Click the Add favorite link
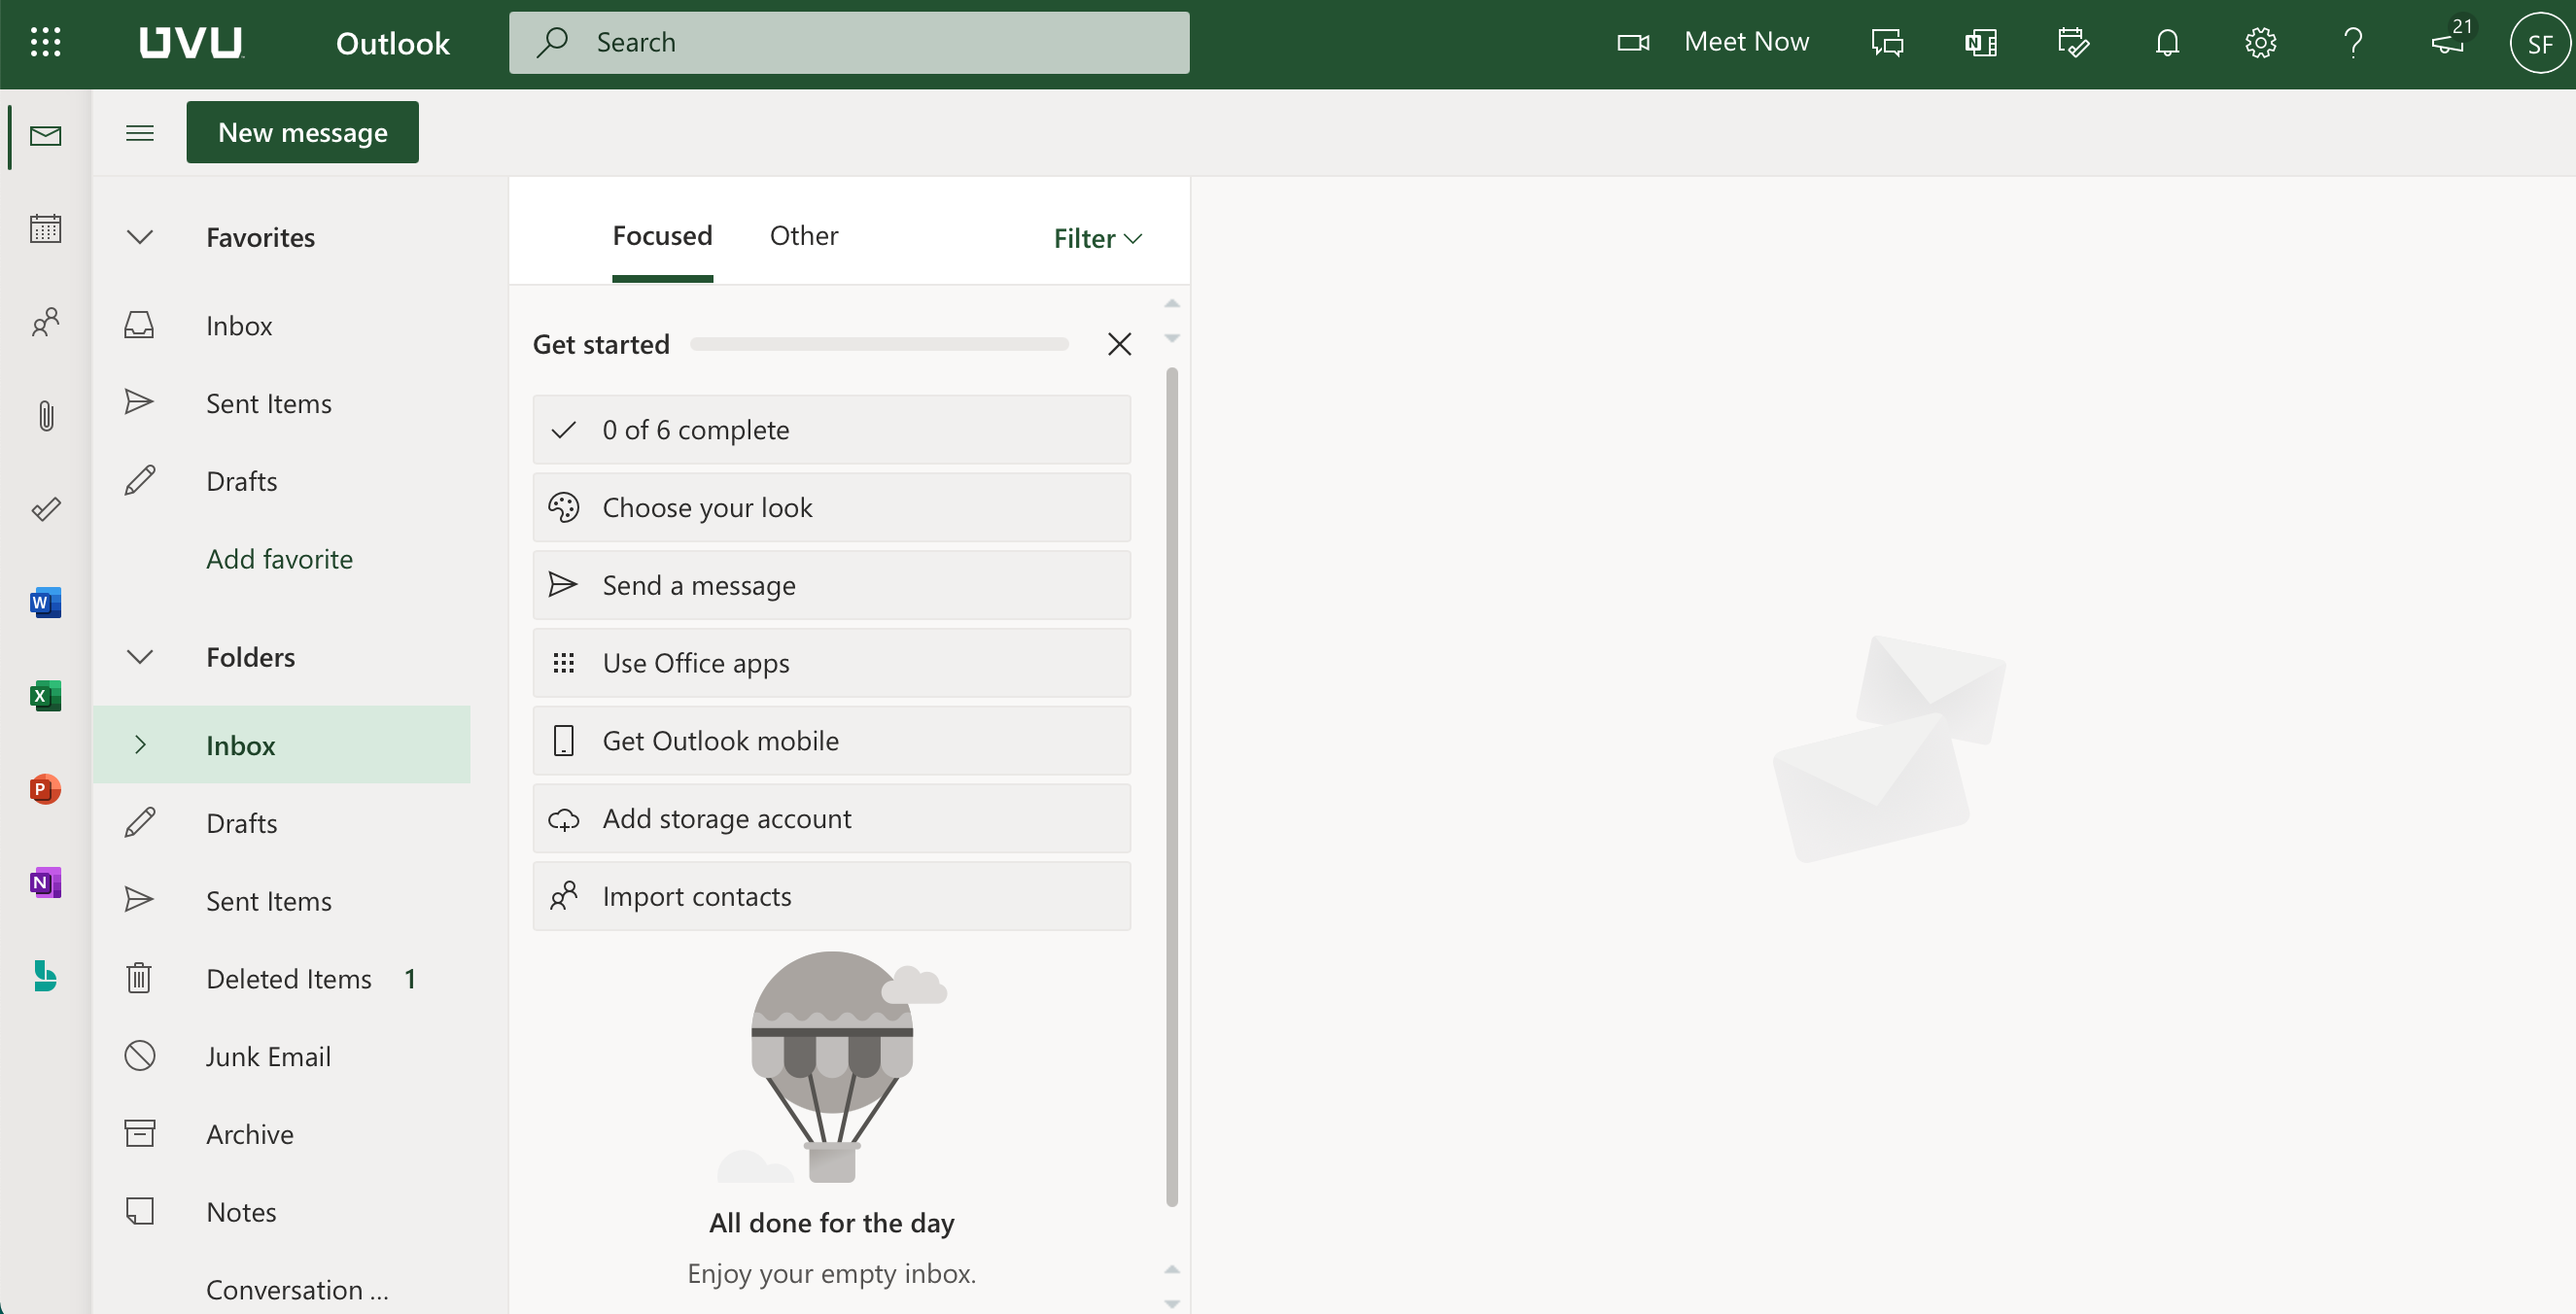Screen dimensions: 2576x1314 coord(279,559)
